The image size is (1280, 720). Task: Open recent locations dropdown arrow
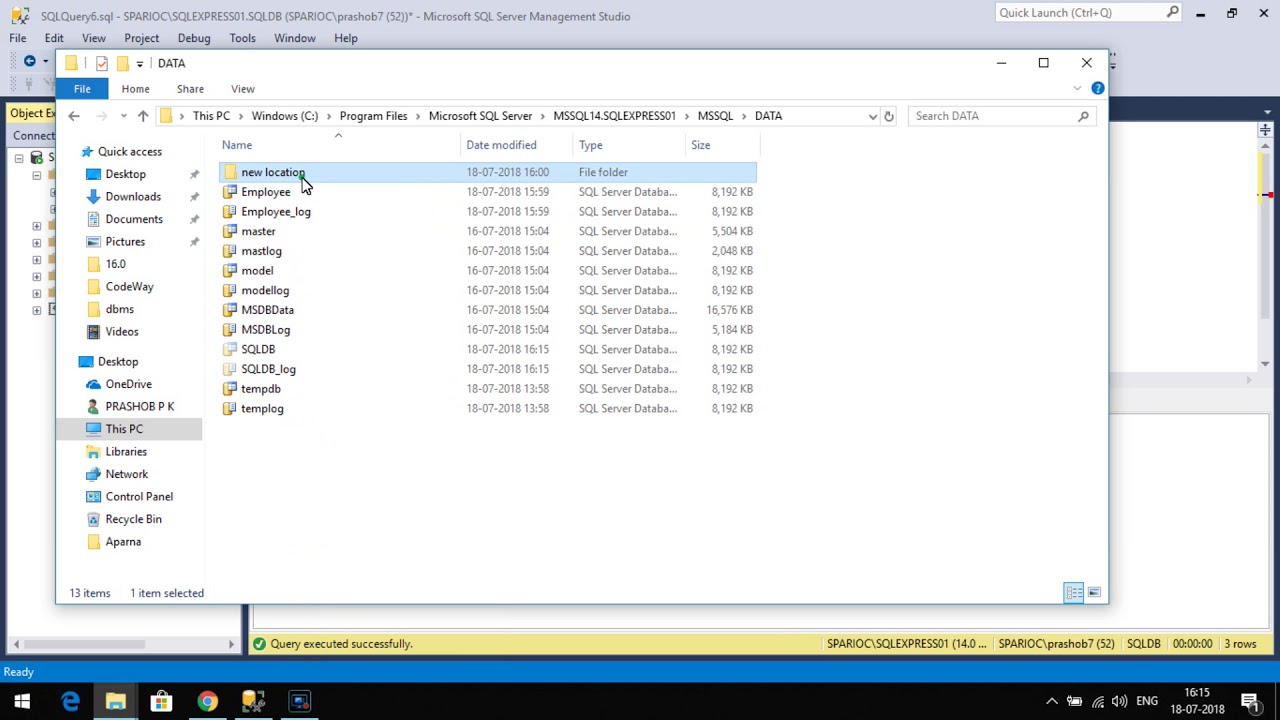tap(123, 116)
